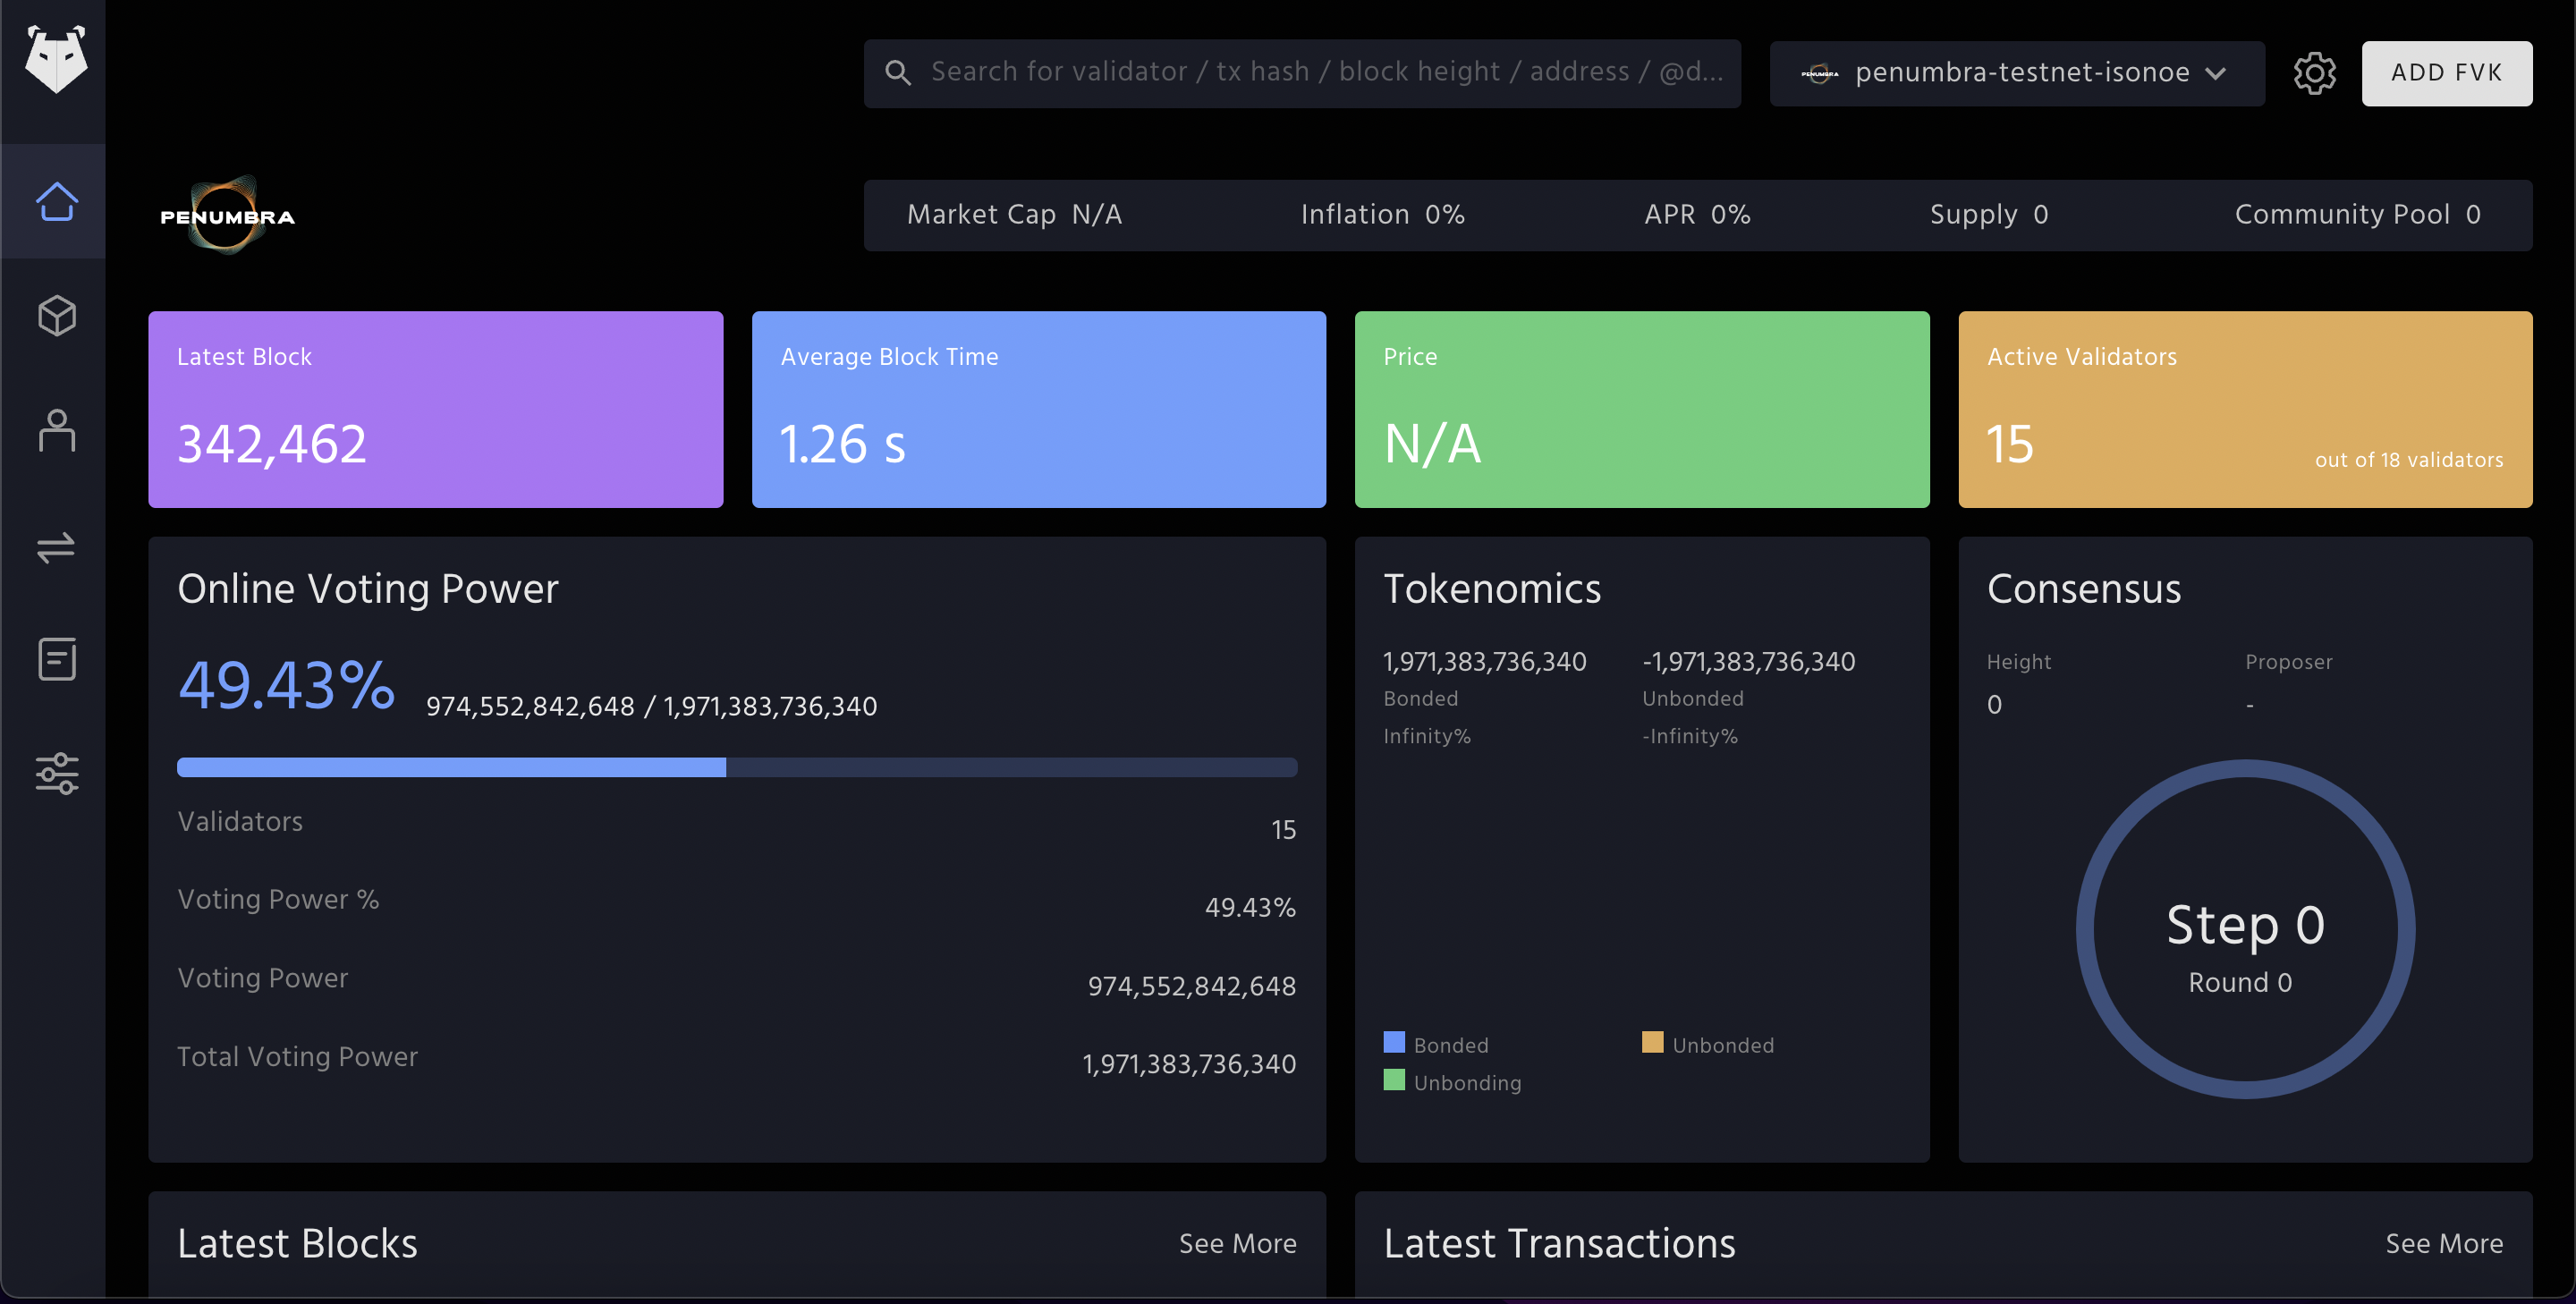Click the search magnifier icon

[x=897, y=73]
